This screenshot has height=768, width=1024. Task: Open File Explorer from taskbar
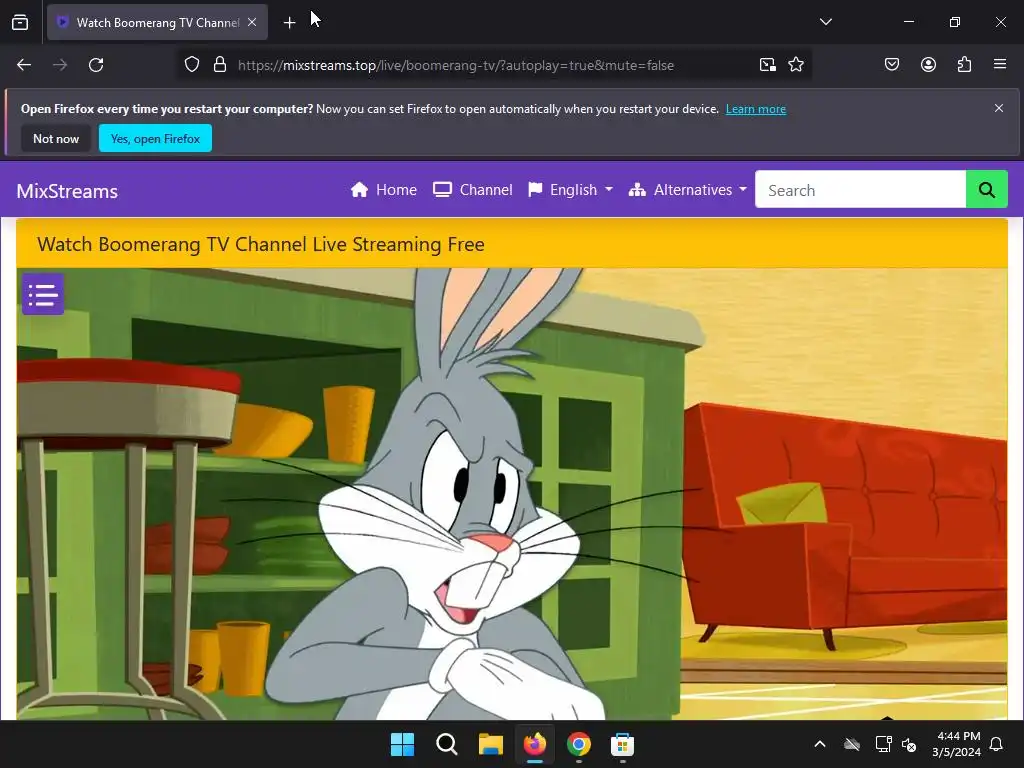[x=490, y=744]
